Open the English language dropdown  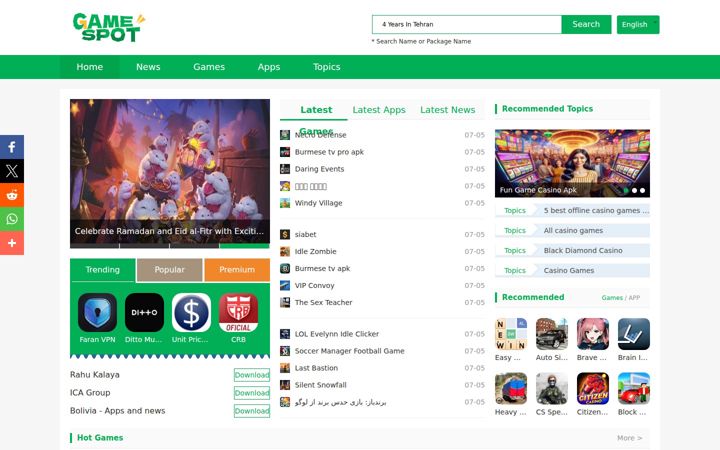click(638, 24)
